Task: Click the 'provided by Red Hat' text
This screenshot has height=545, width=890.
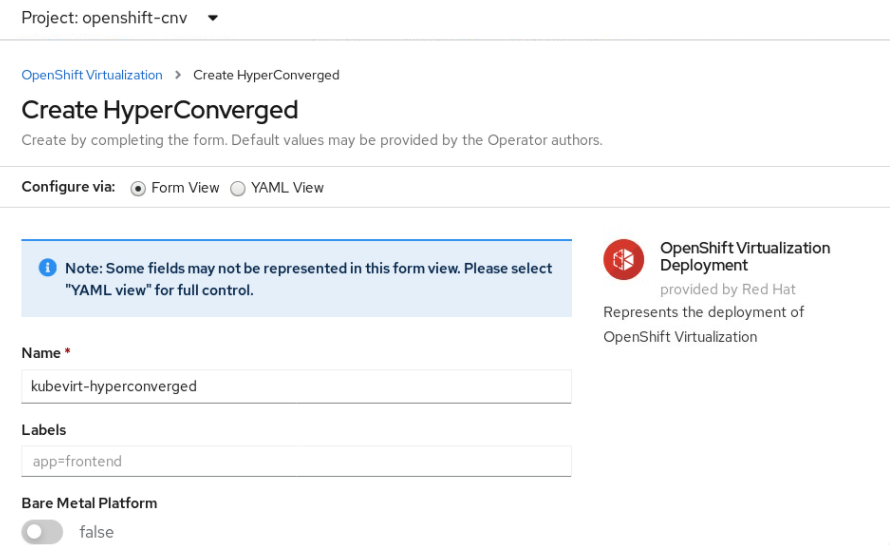Action: 728,290
